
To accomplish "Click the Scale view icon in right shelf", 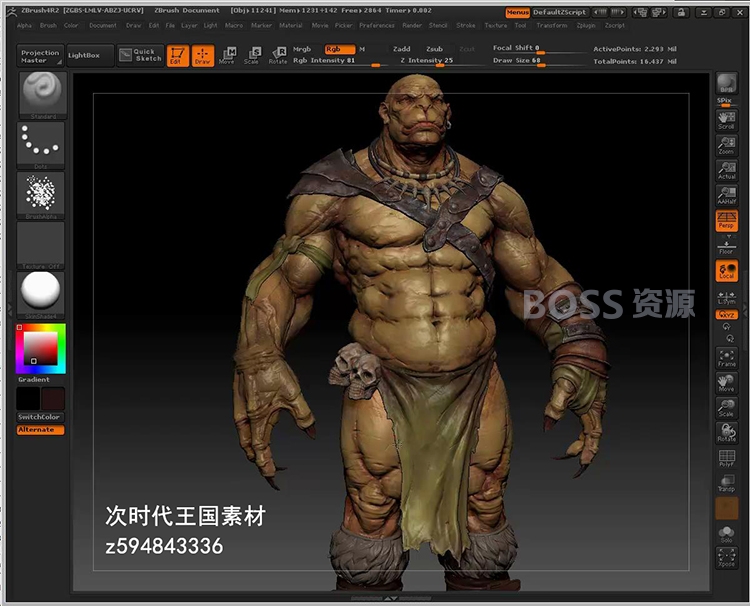I will pos(727,408).
